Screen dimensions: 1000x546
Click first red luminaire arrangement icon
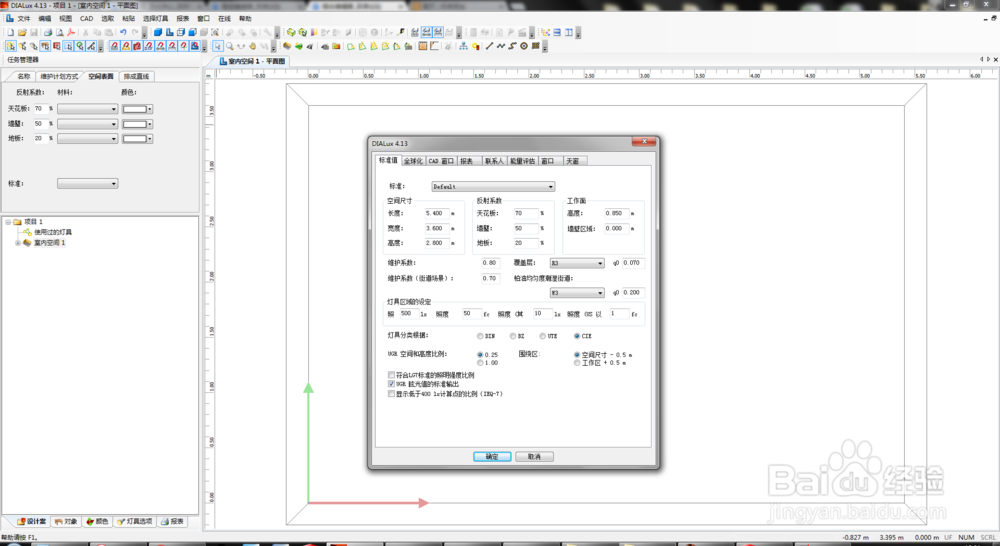point(115,46)
